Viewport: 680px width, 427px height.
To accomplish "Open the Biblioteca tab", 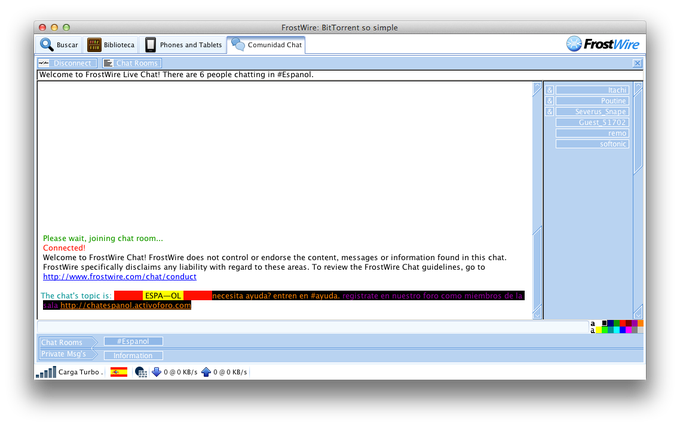I will pos(111,45).
